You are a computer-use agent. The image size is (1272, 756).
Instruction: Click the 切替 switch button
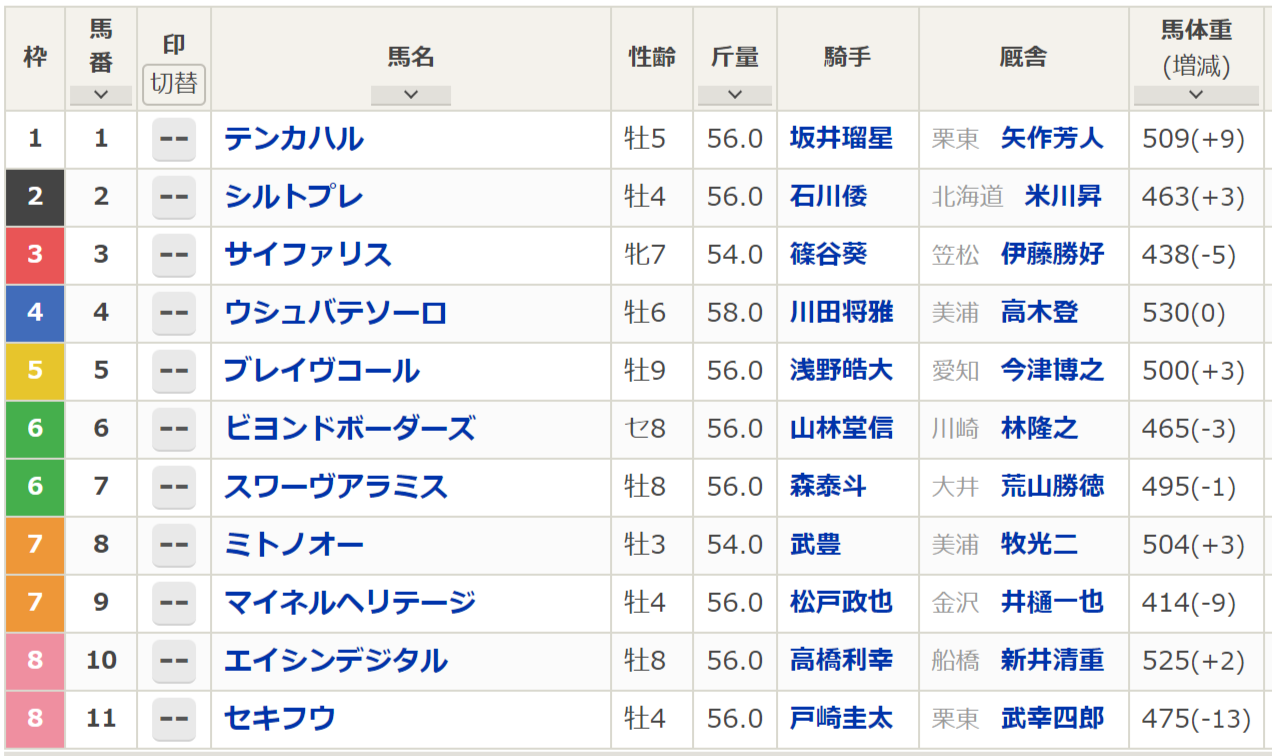[174, 84]
